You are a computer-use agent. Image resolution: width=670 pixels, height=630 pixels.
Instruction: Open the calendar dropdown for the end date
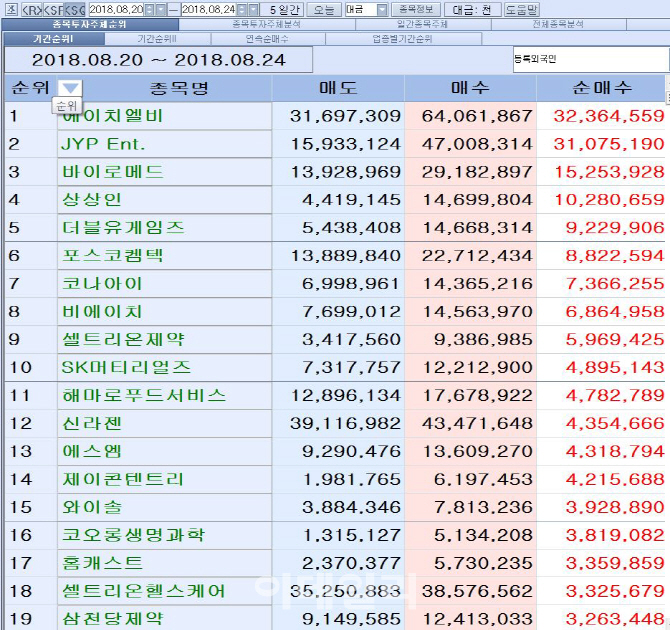tap(253, 9)
